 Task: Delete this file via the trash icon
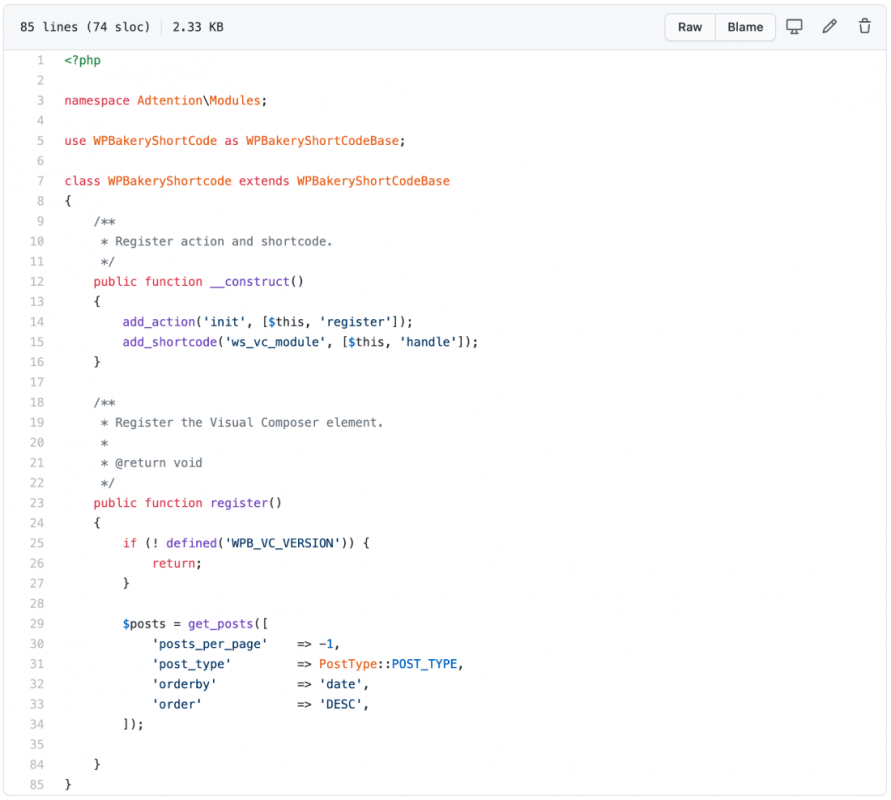pyautogui.click(x=864, y=26)
